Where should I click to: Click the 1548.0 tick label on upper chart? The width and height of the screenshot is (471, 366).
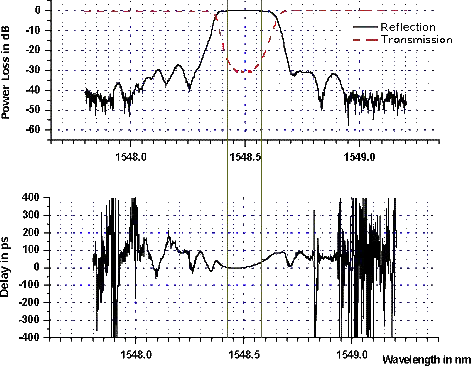(x=131, y=156)
